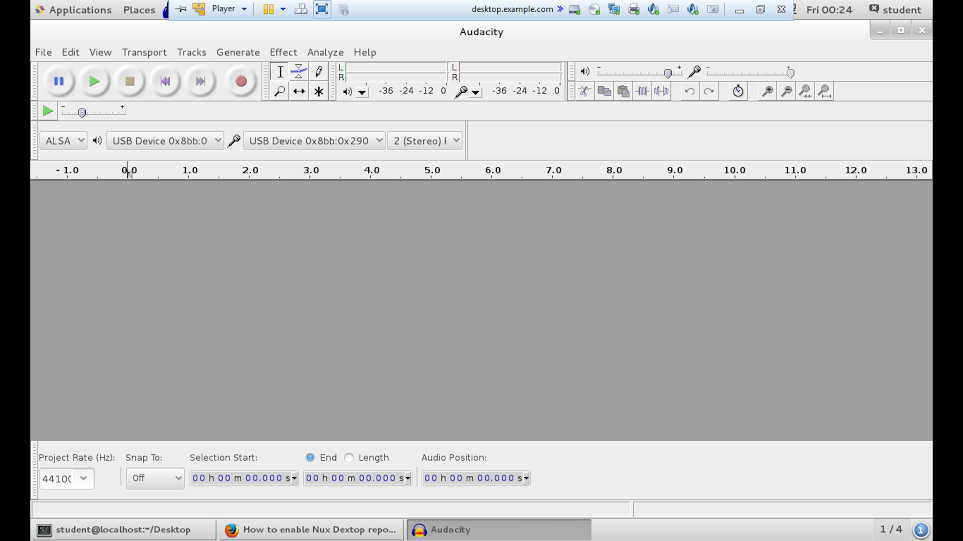The height and width of the screenshot is (541, 963).
Task: Click the output volume slider handle
Action: coord(668,73)
